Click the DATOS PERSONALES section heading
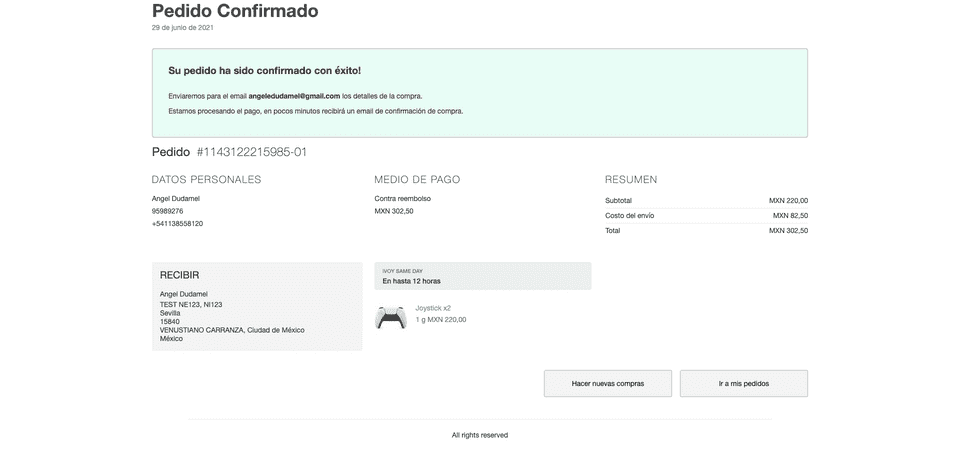The width and height of the screenshot is (960, 449). coord(206,179)
